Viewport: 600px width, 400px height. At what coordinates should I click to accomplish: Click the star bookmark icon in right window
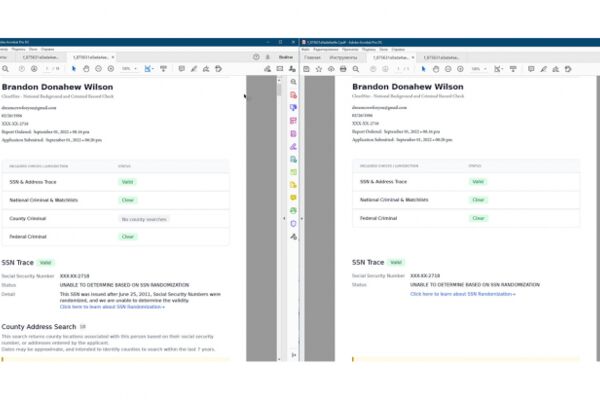point(319,69)
